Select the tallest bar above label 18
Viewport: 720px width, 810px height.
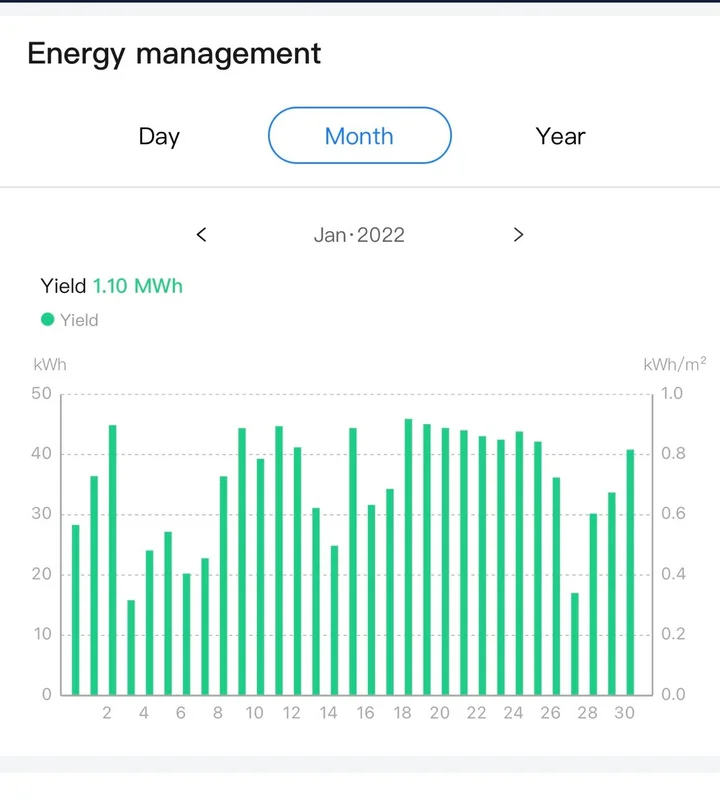(x=408, y=557)
